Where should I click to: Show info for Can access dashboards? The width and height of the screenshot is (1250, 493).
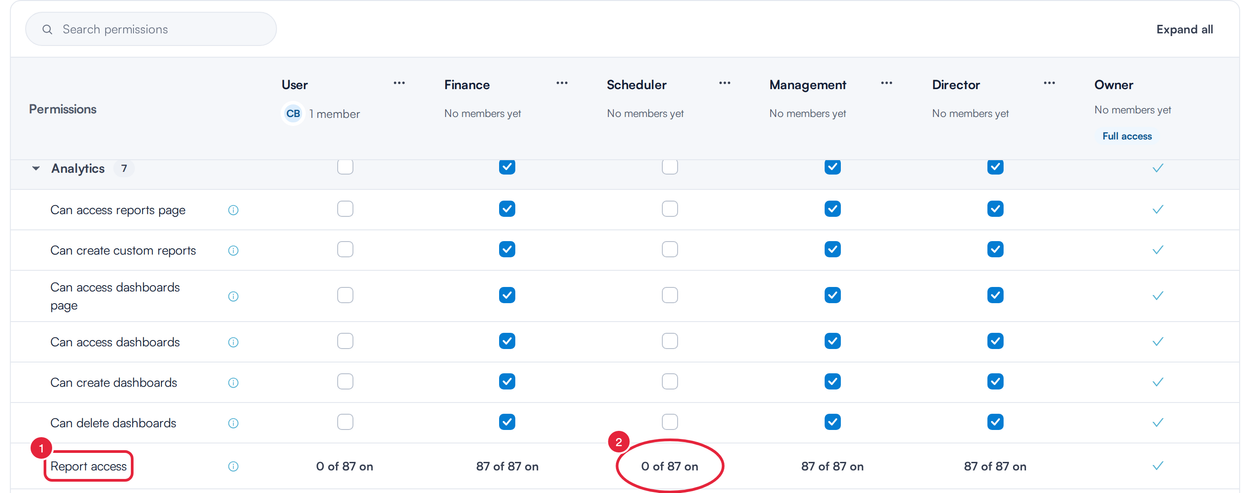point(233,342)
